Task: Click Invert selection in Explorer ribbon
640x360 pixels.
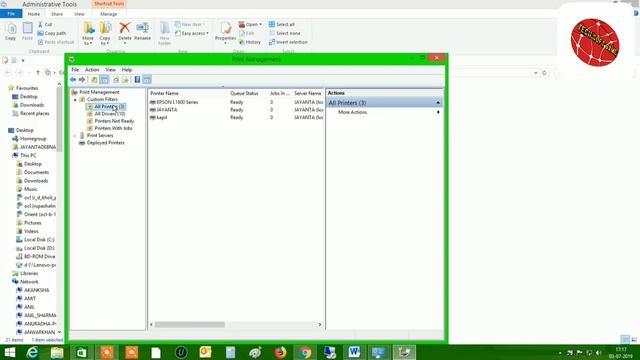Action: (x=288, y=42)
